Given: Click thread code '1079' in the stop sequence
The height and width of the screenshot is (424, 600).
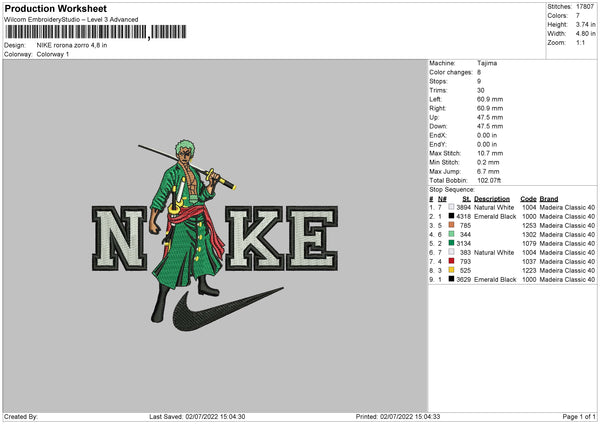Looking at the screenshot, I should point(529,243).
